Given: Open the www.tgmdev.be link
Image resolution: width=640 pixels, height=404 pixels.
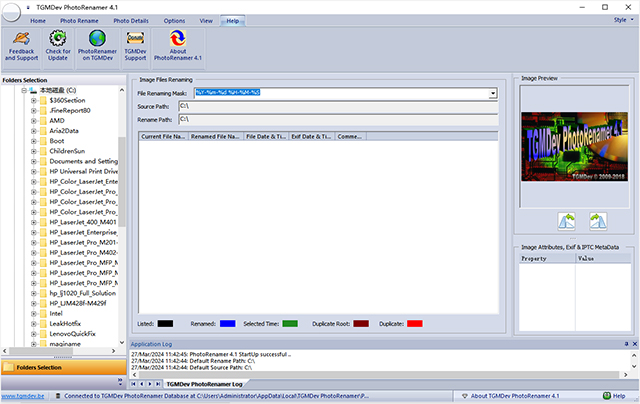Looking at the screenshot, I should (23, 396).
